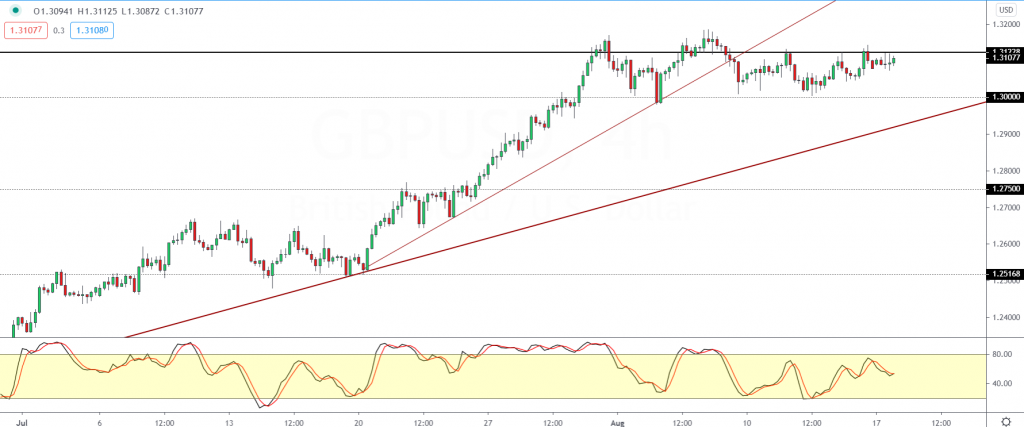The width and height of the screenshot is (1024, 427).
Task: Click the Aug date on time axis
Action: click(618, 422)
